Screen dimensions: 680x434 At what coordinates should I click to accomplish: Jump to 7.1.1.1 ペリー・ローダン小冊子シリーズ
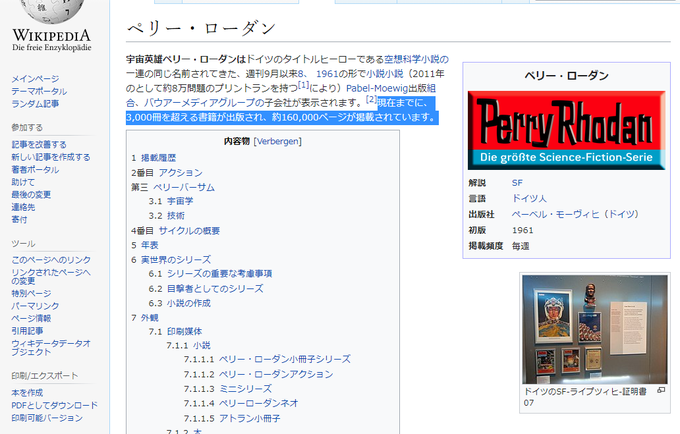pyautogui.click(x=267, y=359)
